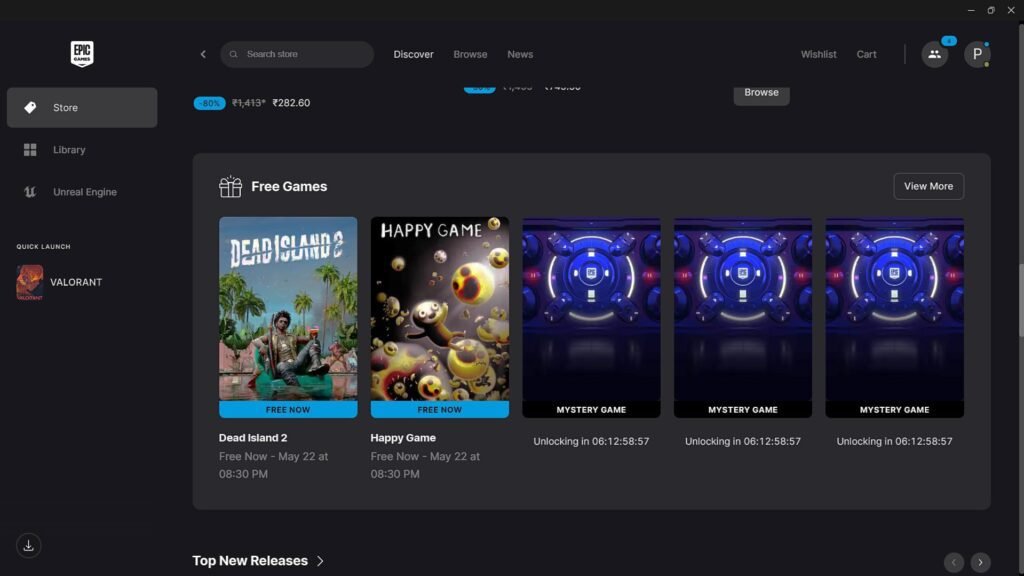This screenshot has height=576, width=1024.
Task: Open the downloads icon
Action: [x=29, y=545]
